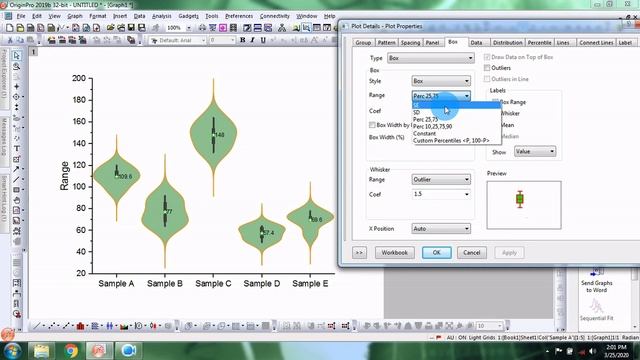Open the Analysis menu

(x=162, y=16)
